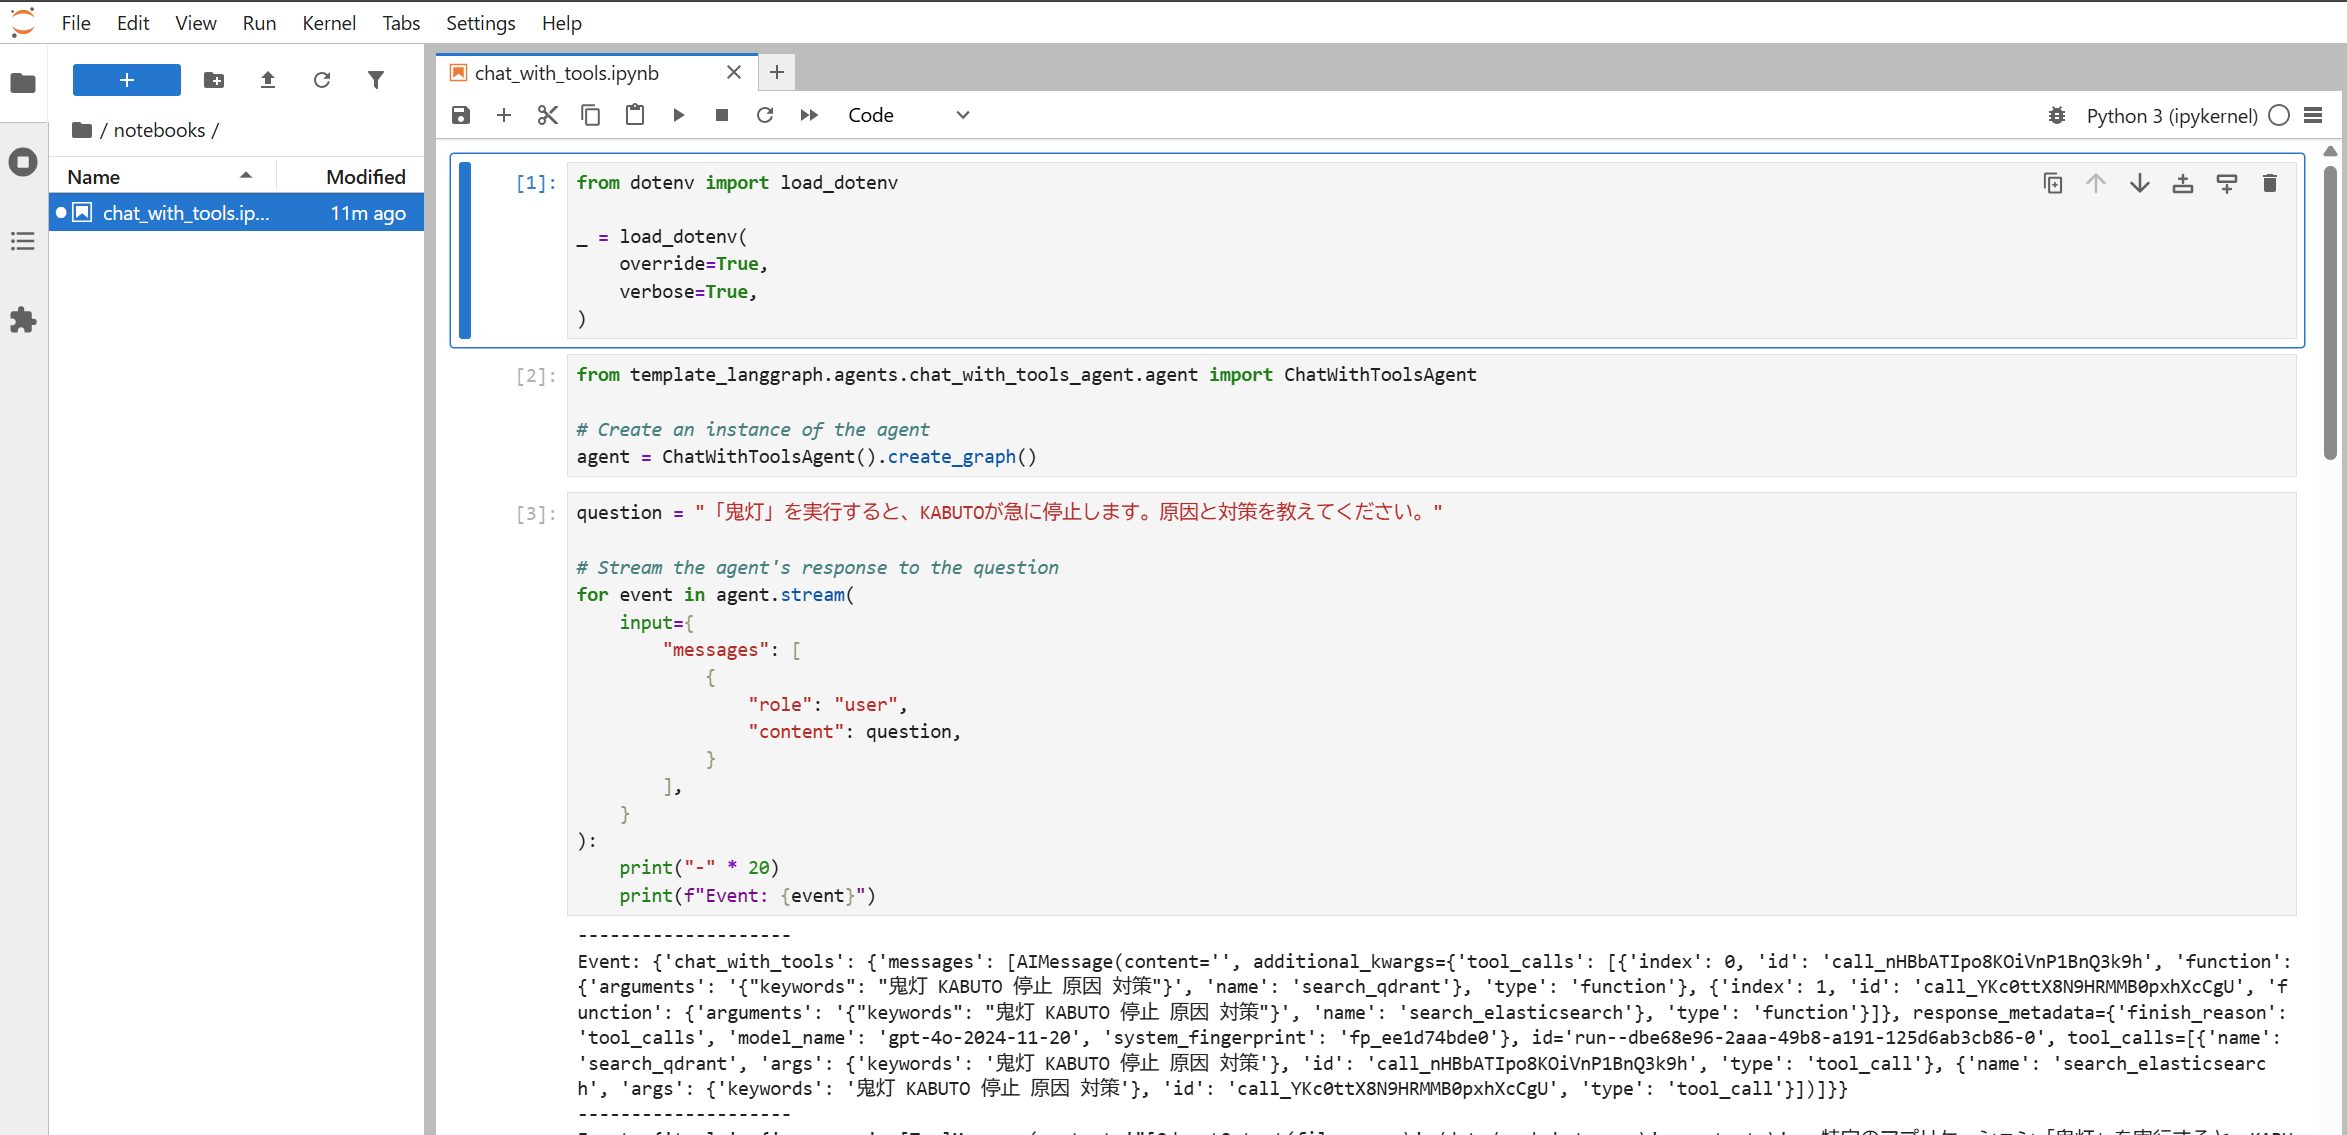The height and width of the screenshot is (1135, 2347).
Task: Restart kernel and run all cells
Action: 809,115
